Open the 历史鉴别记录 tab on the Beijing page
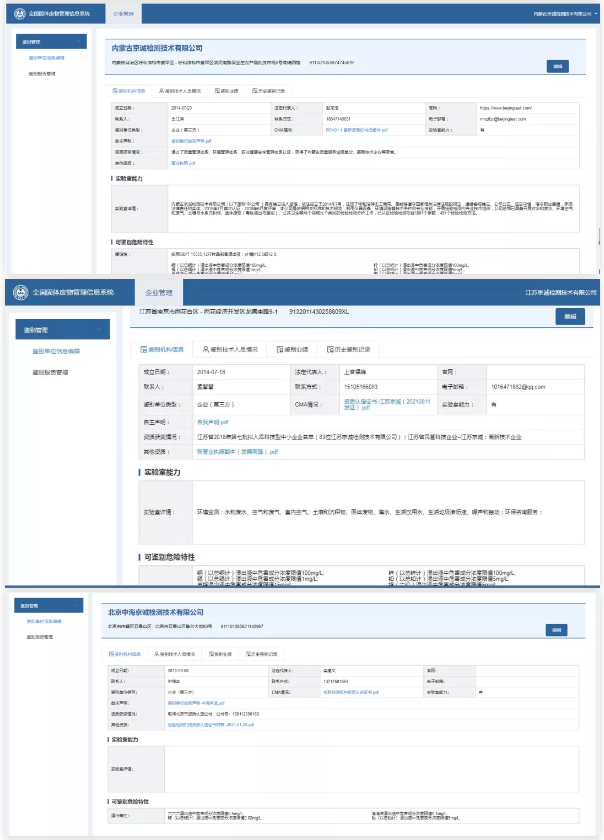This screenshot has width=604, height=840. click(262, 654)
